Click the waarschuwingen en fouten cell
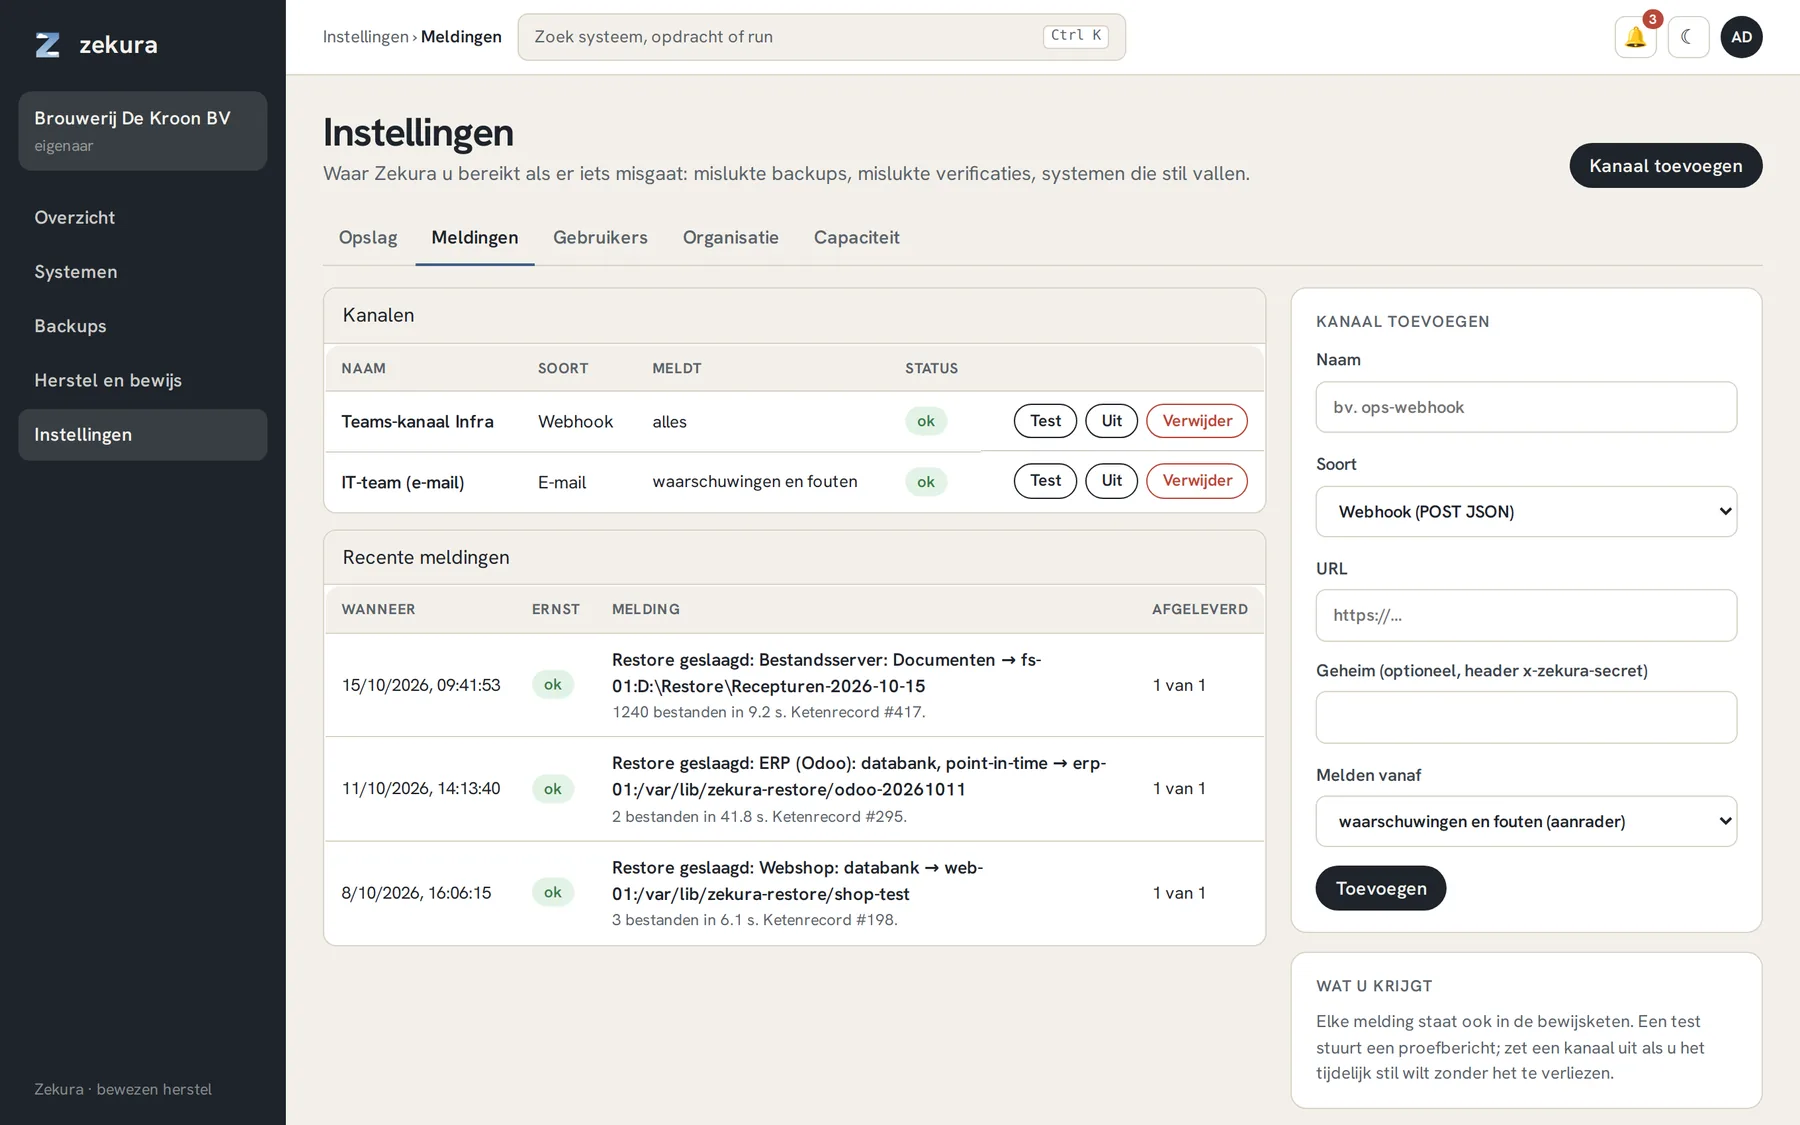This screenshot has height=1125, width=1800. tap(755, 481)
